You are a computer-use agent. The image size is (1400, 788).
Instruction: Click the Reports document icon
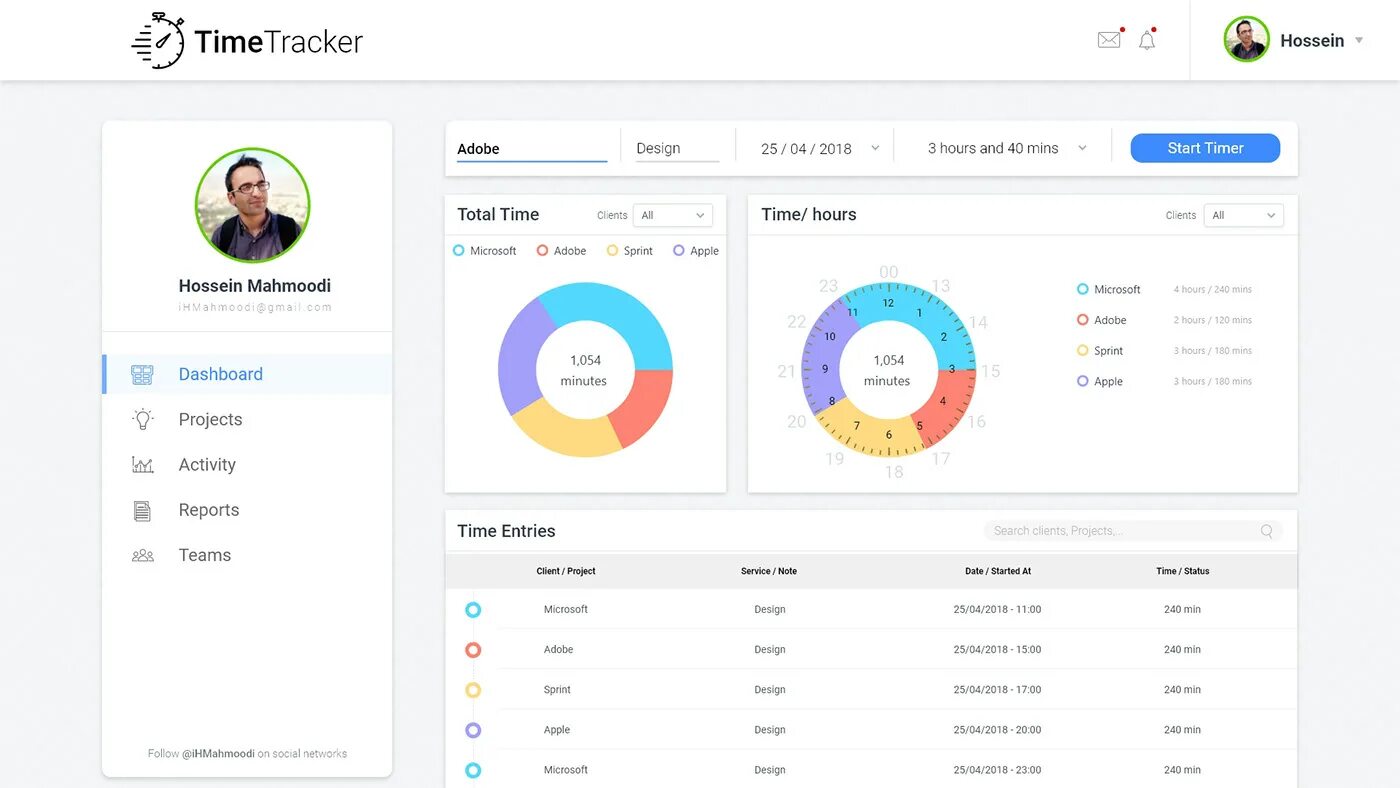pyautogui.click(x=143, y=511)
